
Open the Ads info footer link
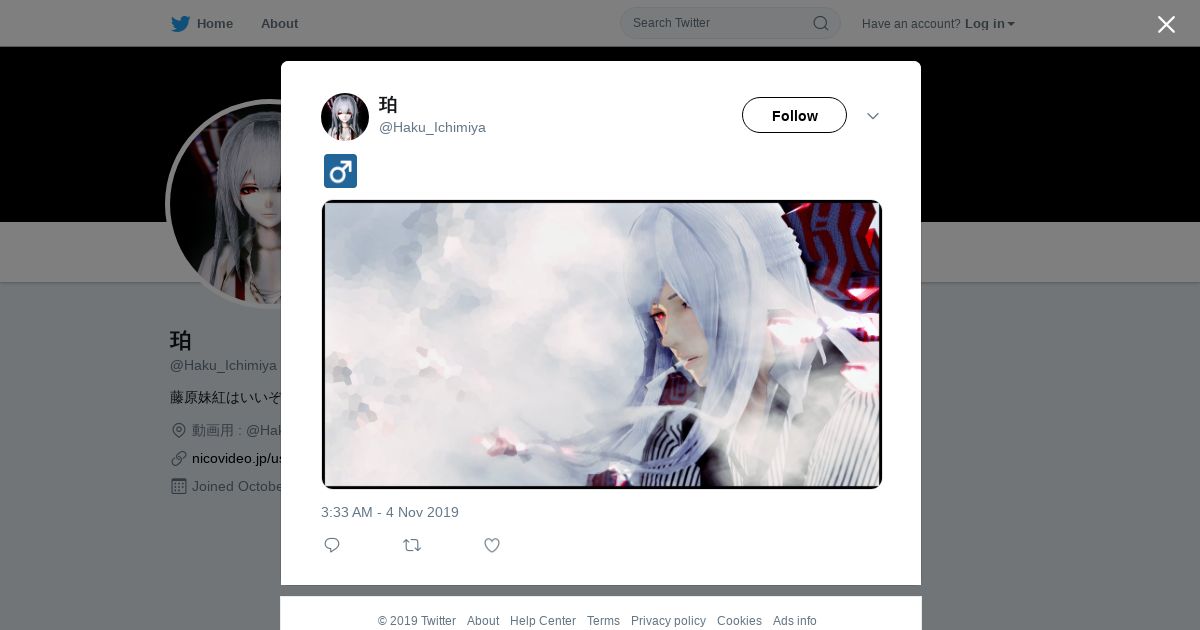(795, 621)
